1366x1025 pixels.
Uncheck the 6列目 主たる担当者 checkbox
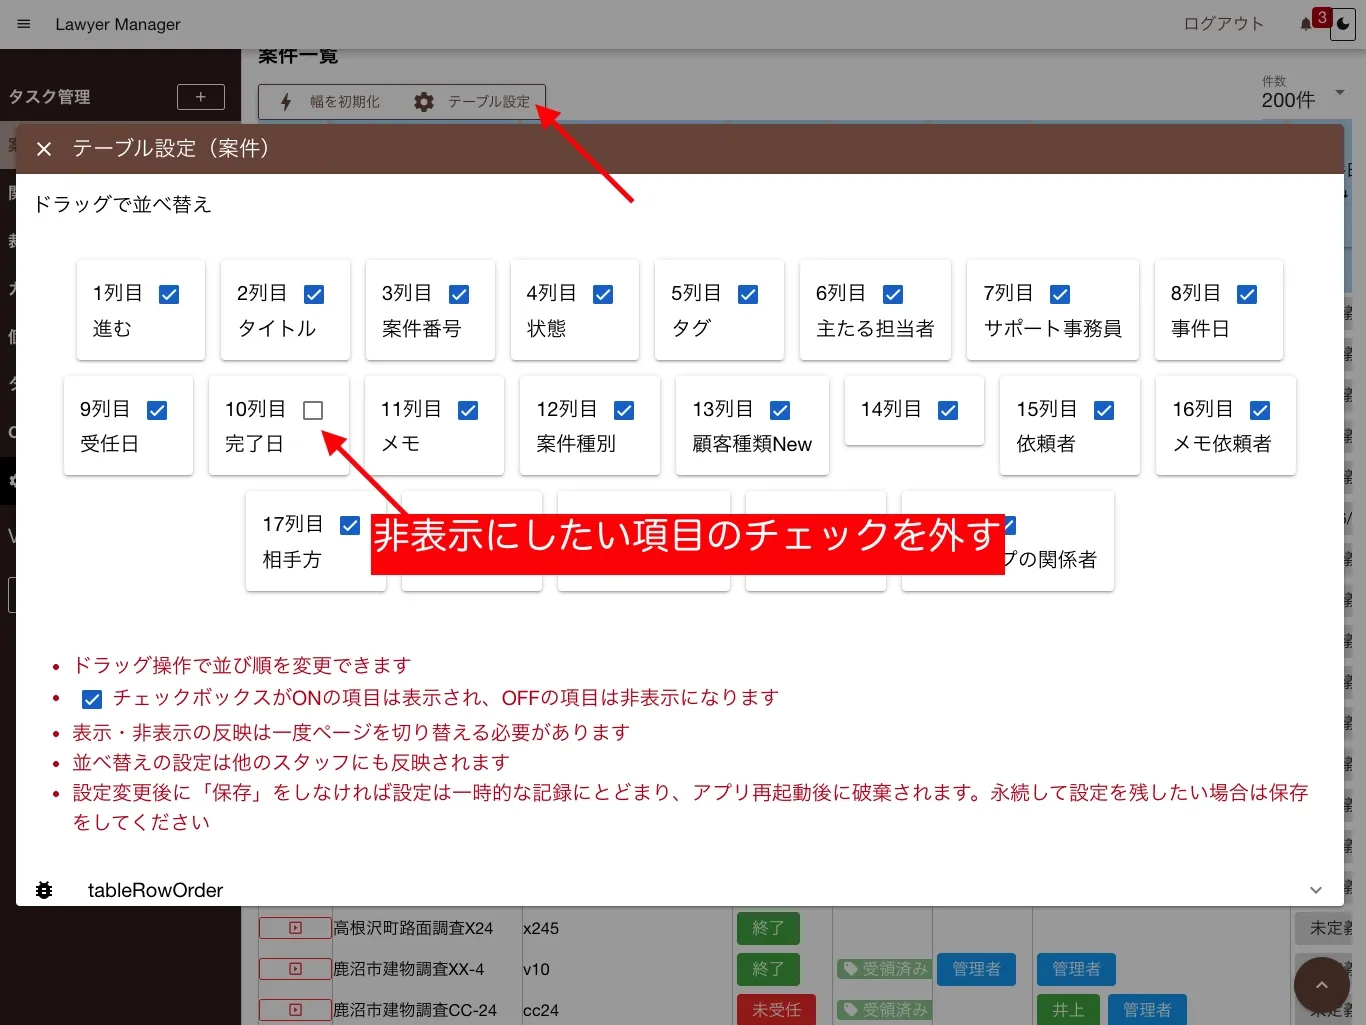(893, 294)
